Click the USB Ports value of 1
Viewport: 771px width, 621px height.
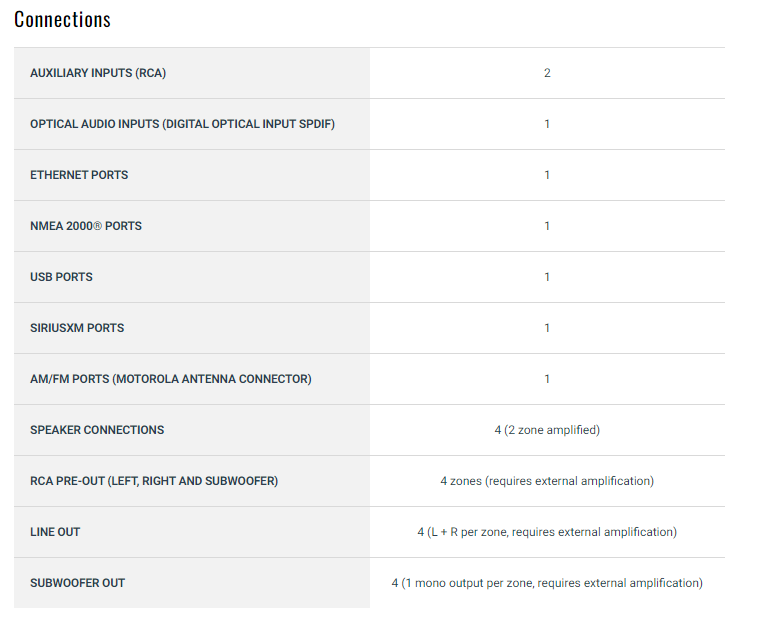click(547, 277)
